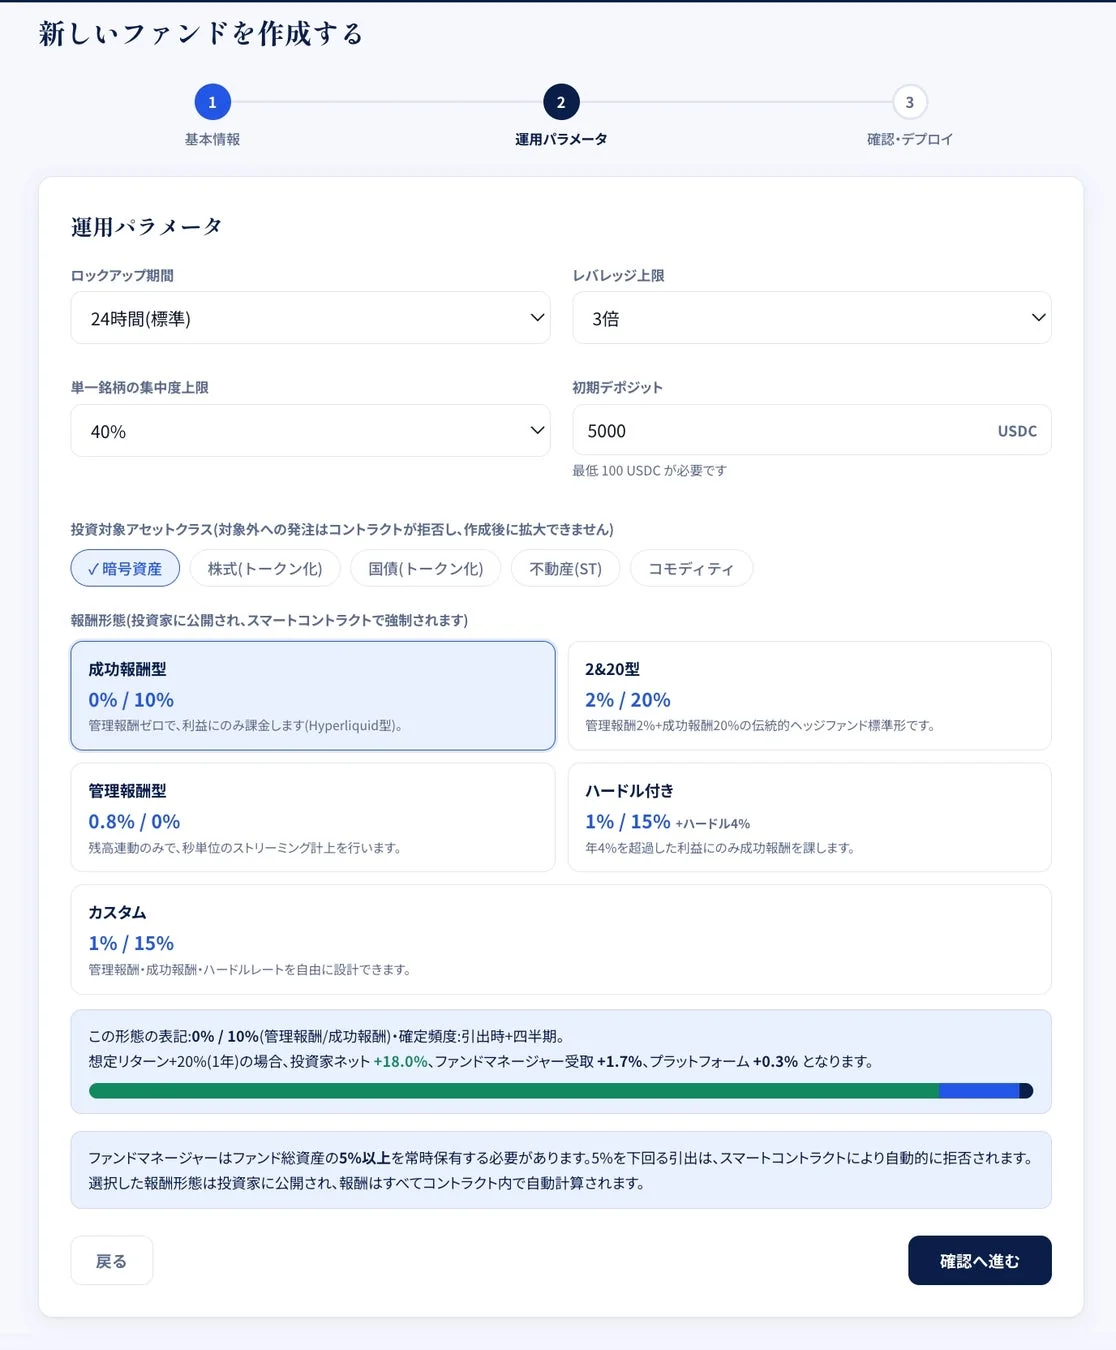Click the 初期デポジット input field
Screen dimensions: 1116x1350
coord(811,430)
